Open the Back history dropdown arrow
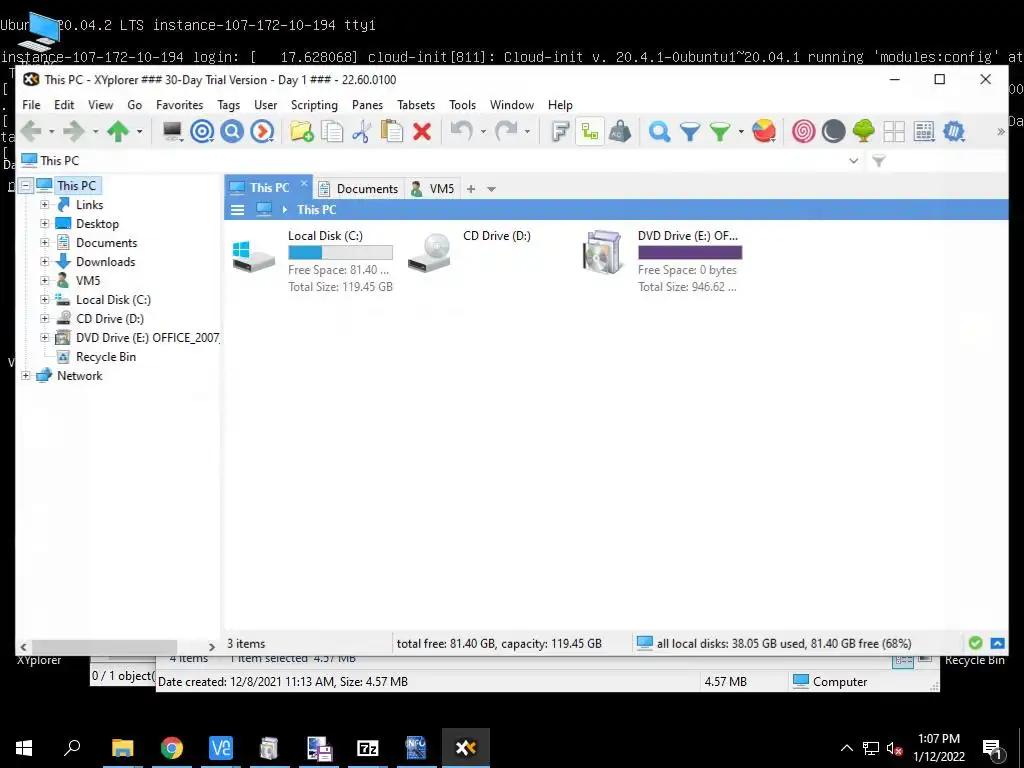Image resolution: width=1024 pixels, height=768 pixels. click(x=52, y=132)
